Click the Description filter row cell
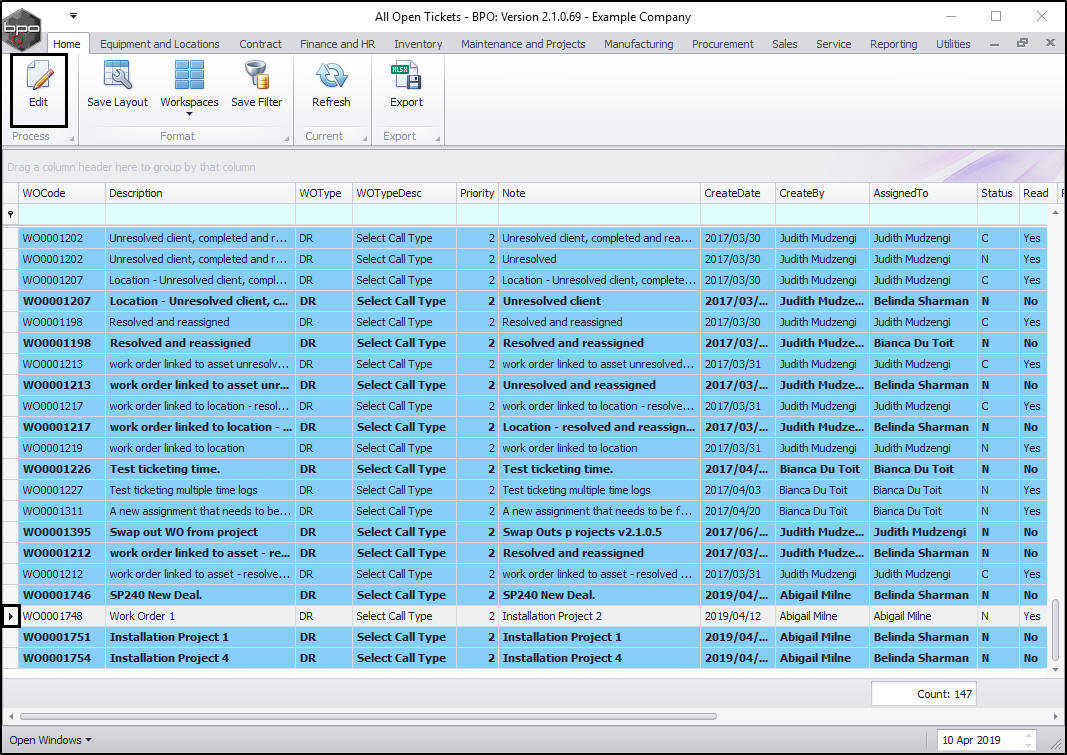Screen dimensions: 1067x755 [x=200, y=215]
